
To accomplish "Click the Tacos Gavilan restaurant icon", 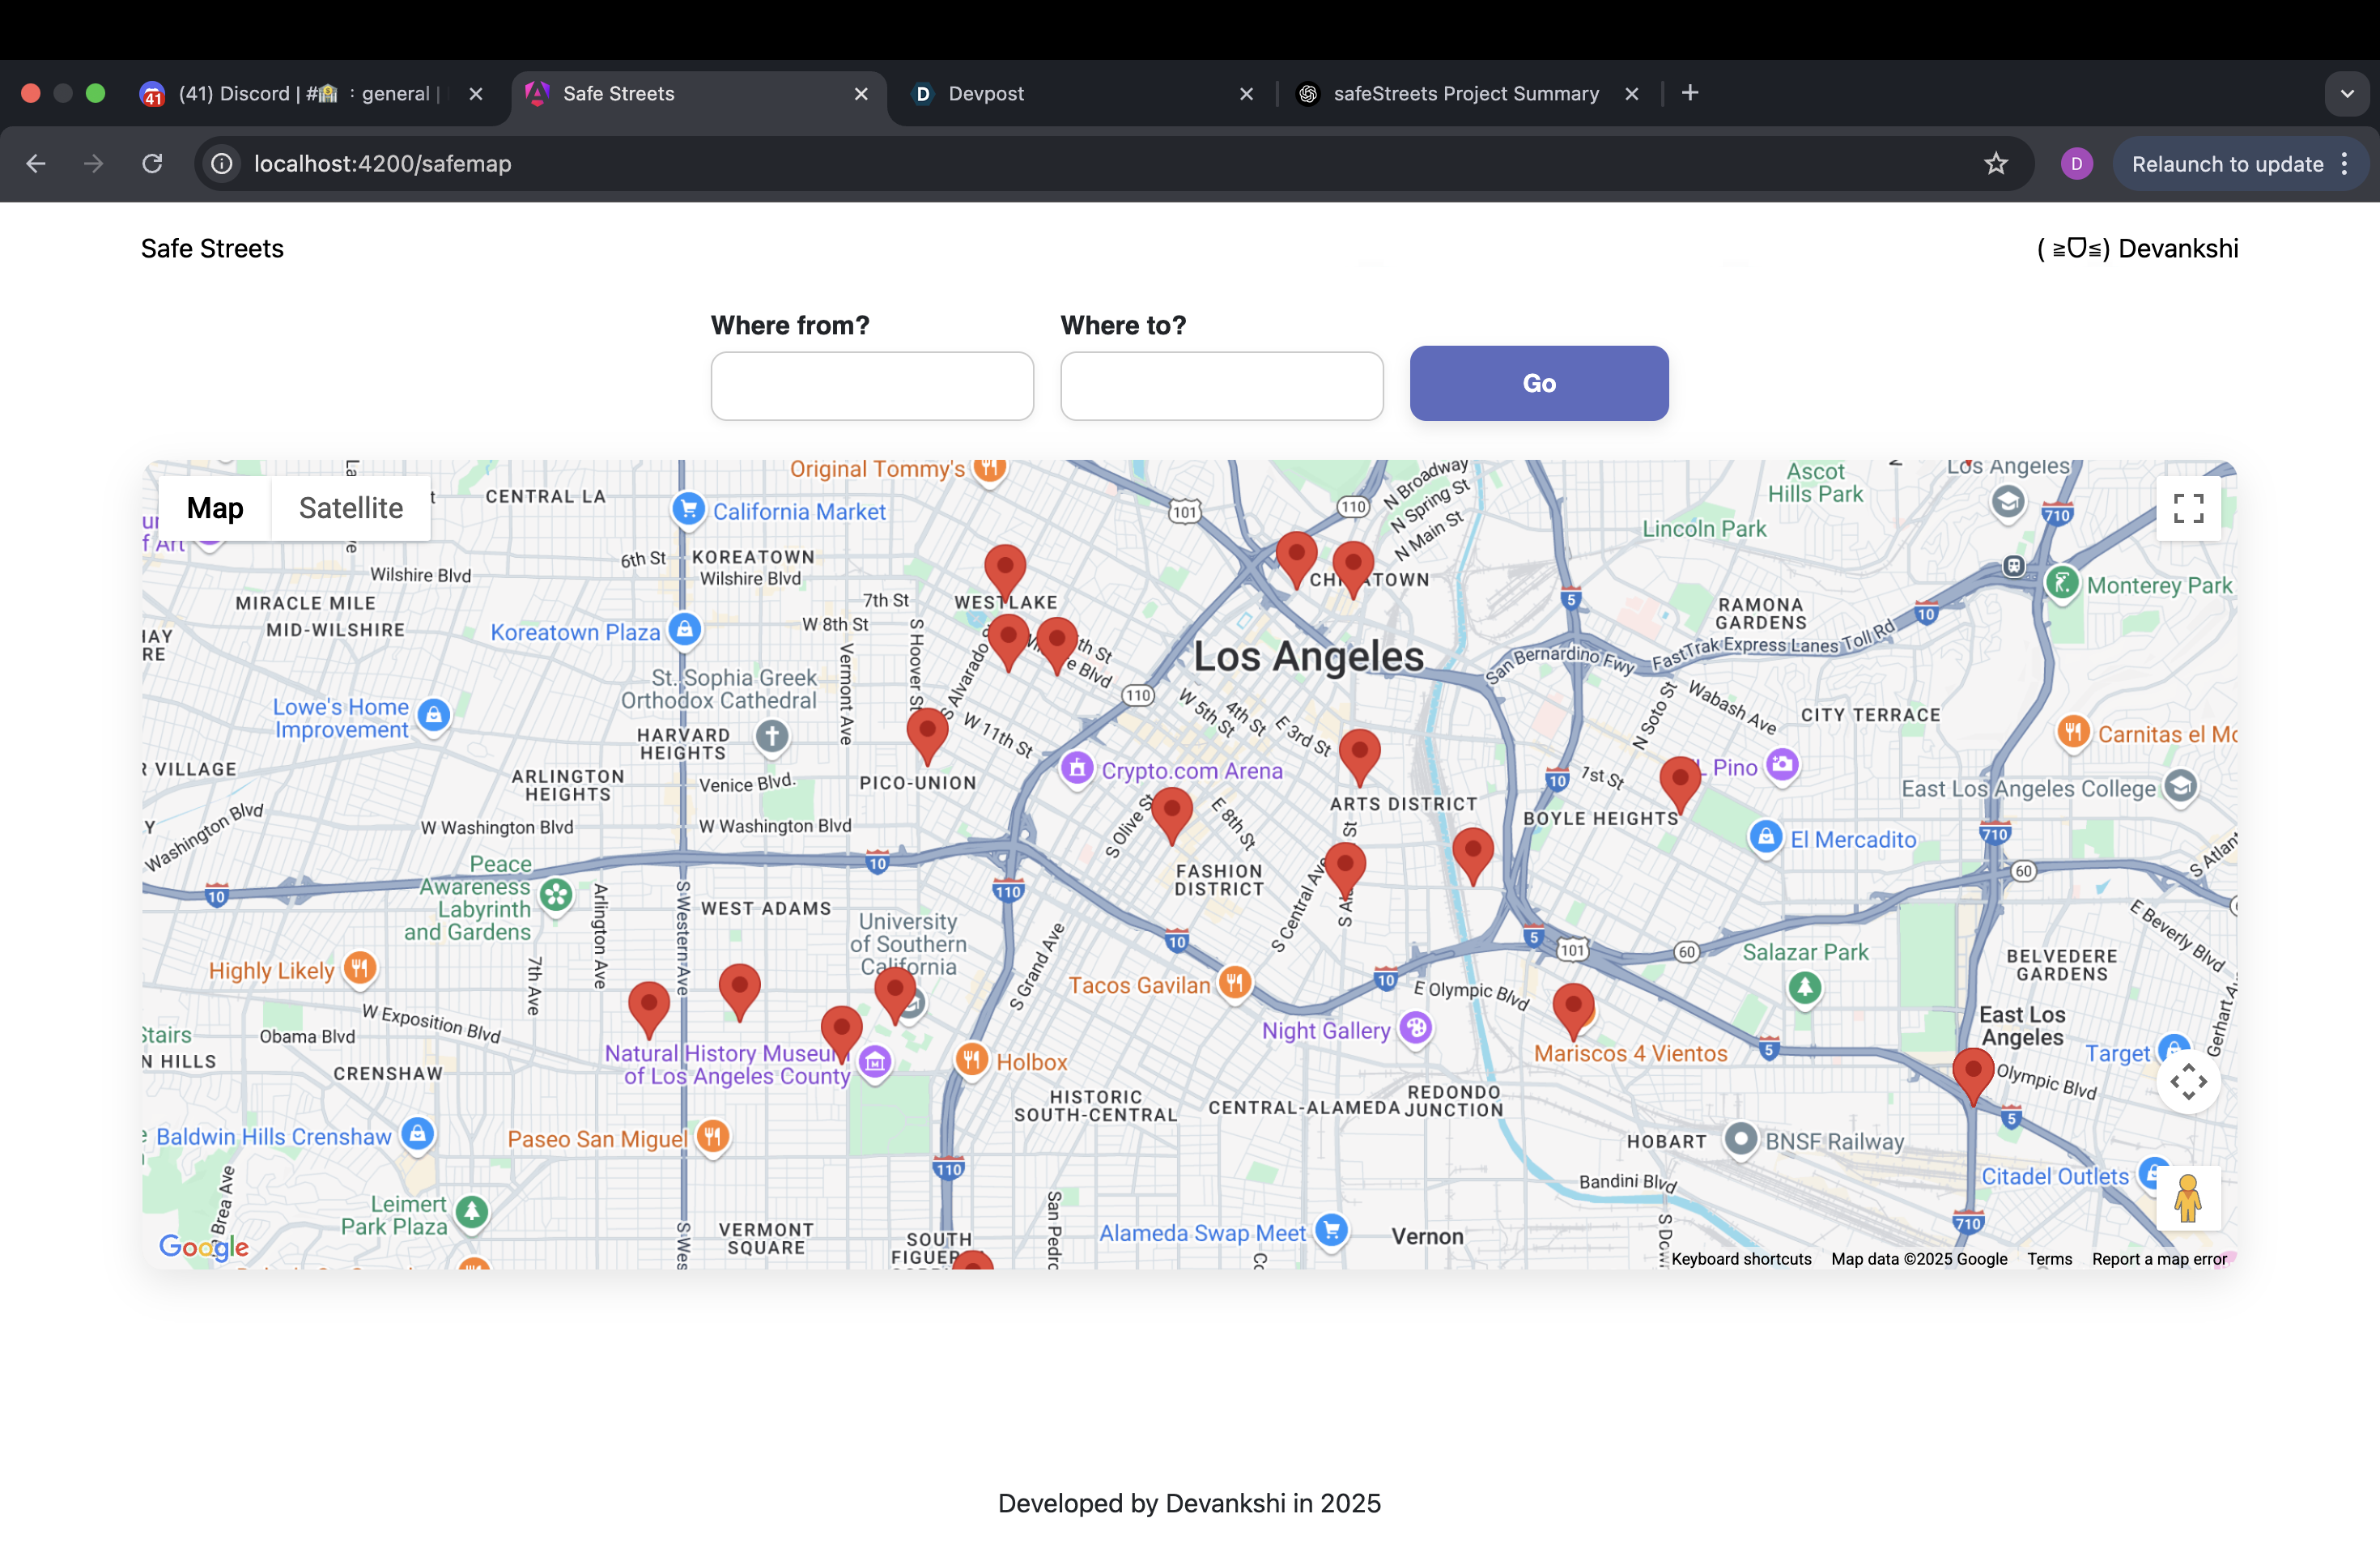I will click(x=1235, y=982).
